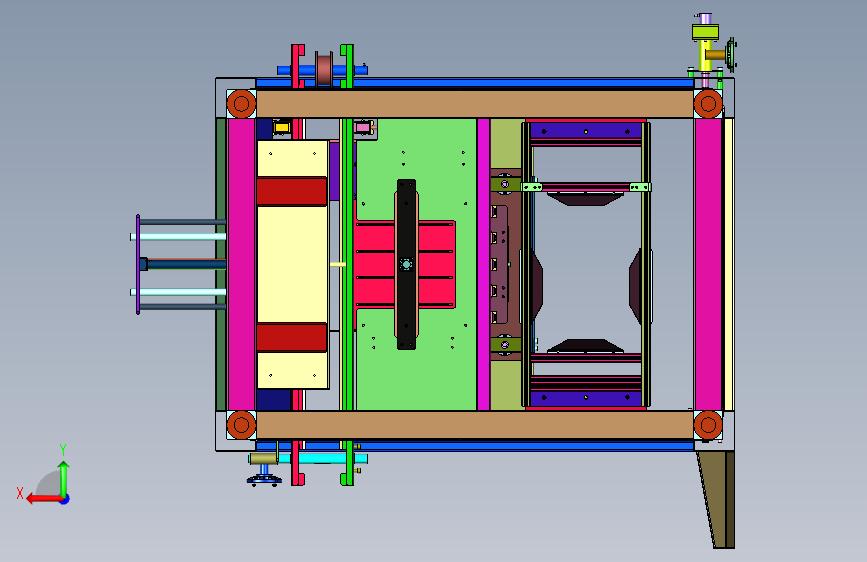Click the bottom-left orange corner post

(242, 425)
